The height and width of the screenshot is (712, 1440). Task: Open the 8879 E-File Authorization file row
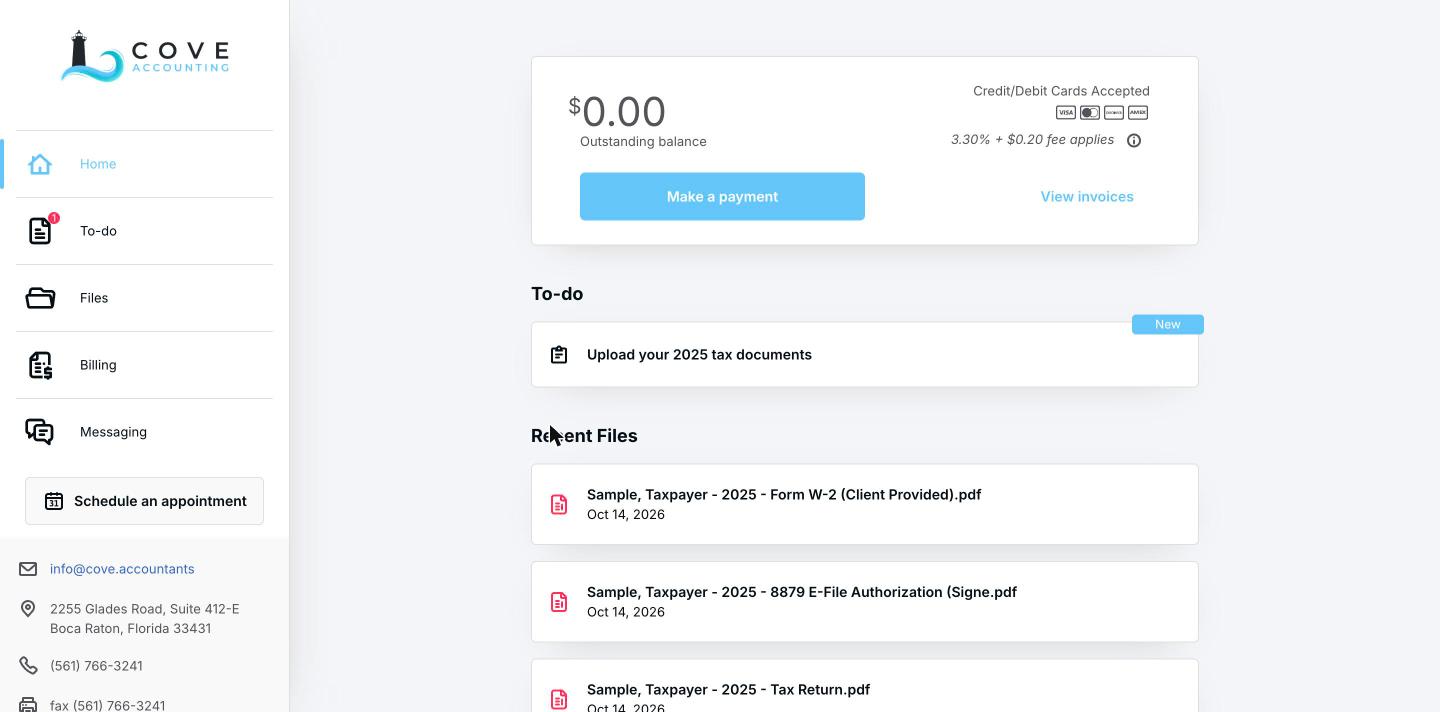coord(865,602)
